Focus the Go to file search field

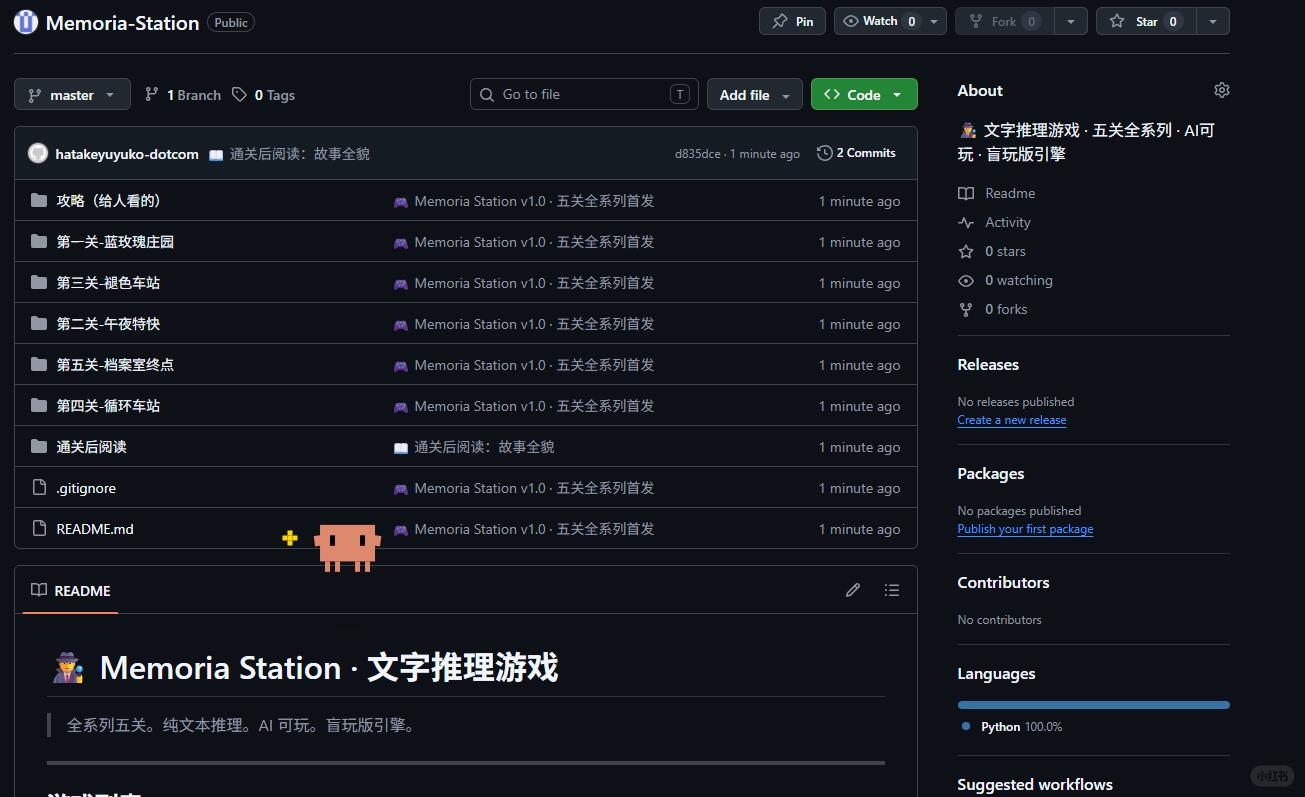pos(584,94)
